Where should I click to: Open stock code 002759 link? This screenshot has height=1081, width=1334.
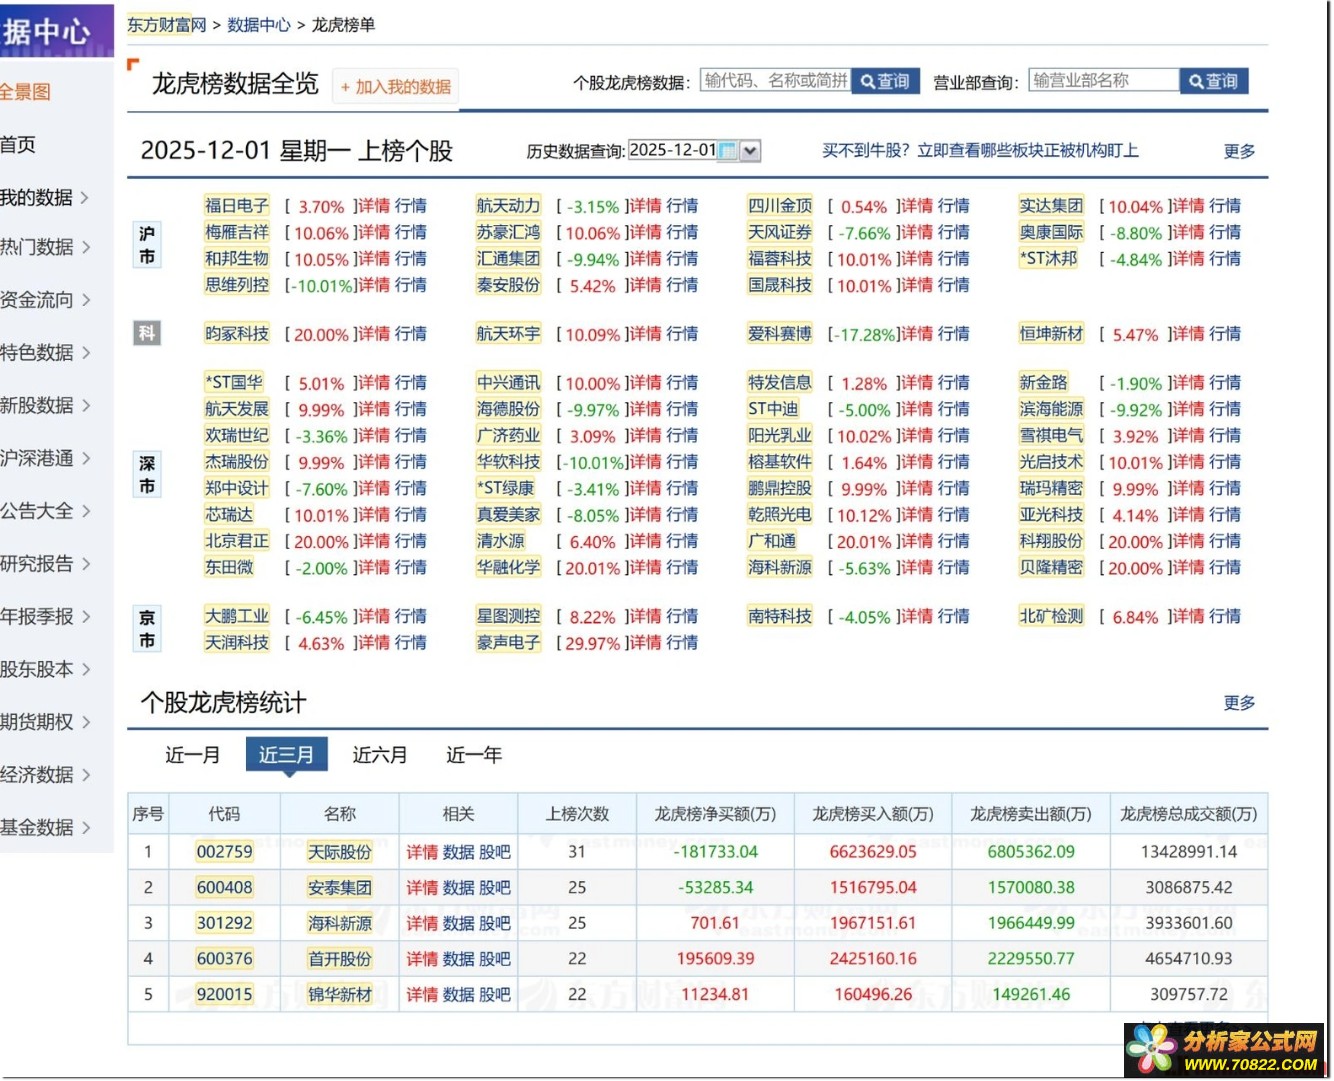pyautogui.click(x=224, y=852)
